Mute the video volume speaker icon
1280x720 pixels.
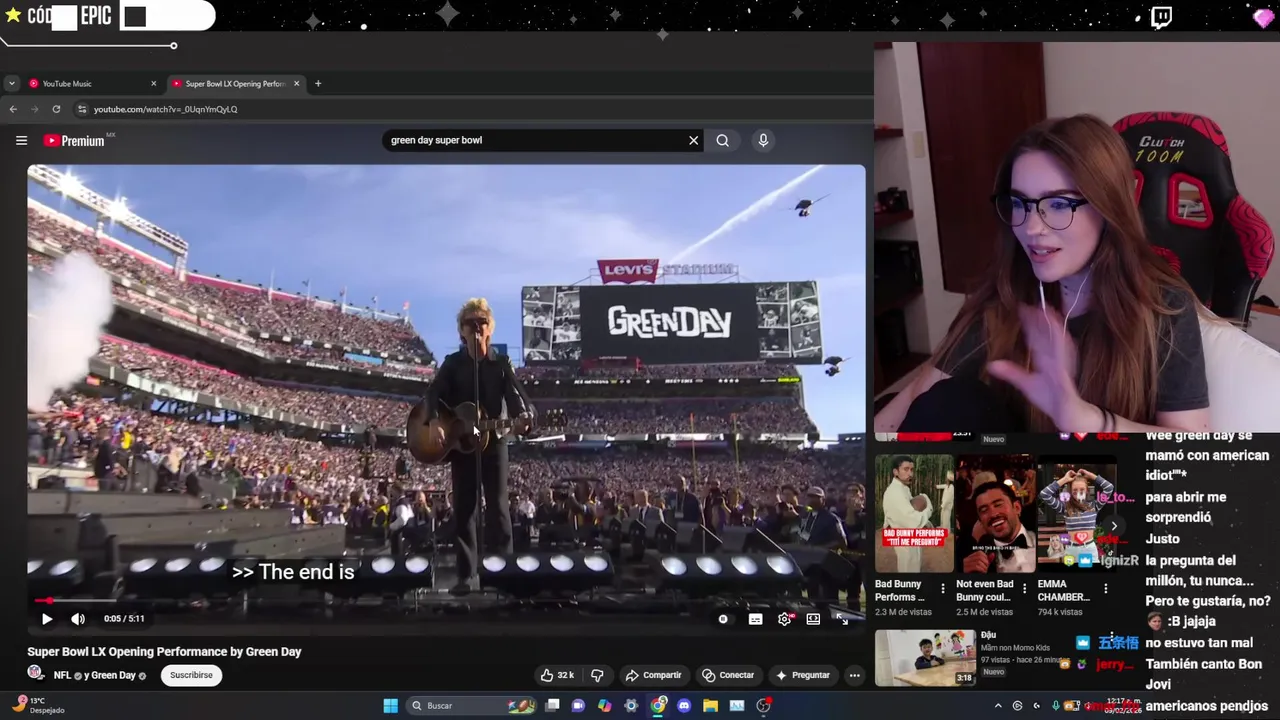78,619
